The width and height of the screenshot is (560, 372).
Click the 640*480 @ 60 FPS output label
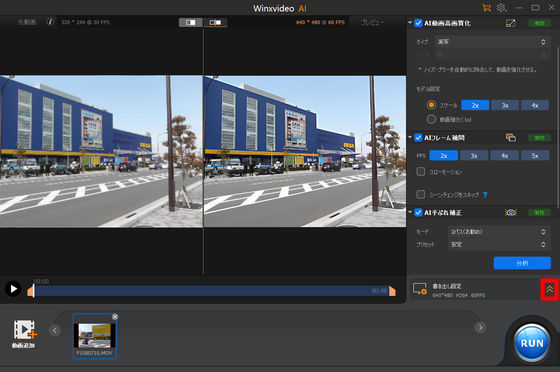(x=320, y=22)
